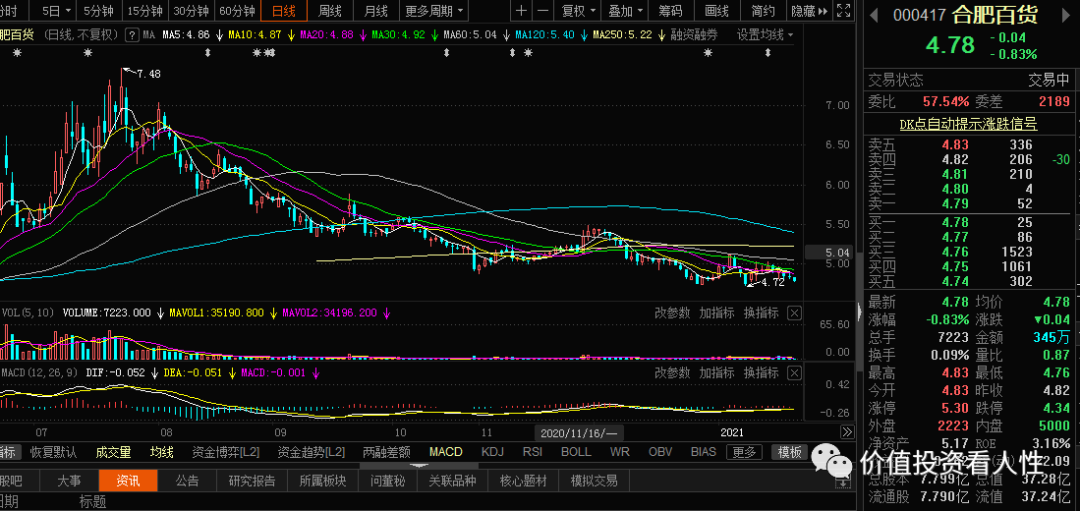Select 日线 daily chart tab
The height and width of the screenshot is (511, 1080).
tap(283, 11)
